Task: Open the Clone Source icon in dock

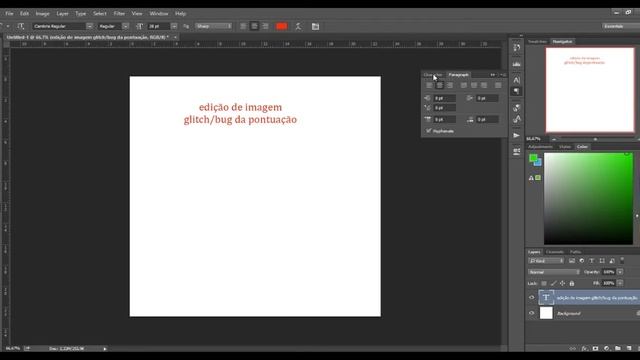Action: pos(516,119)
